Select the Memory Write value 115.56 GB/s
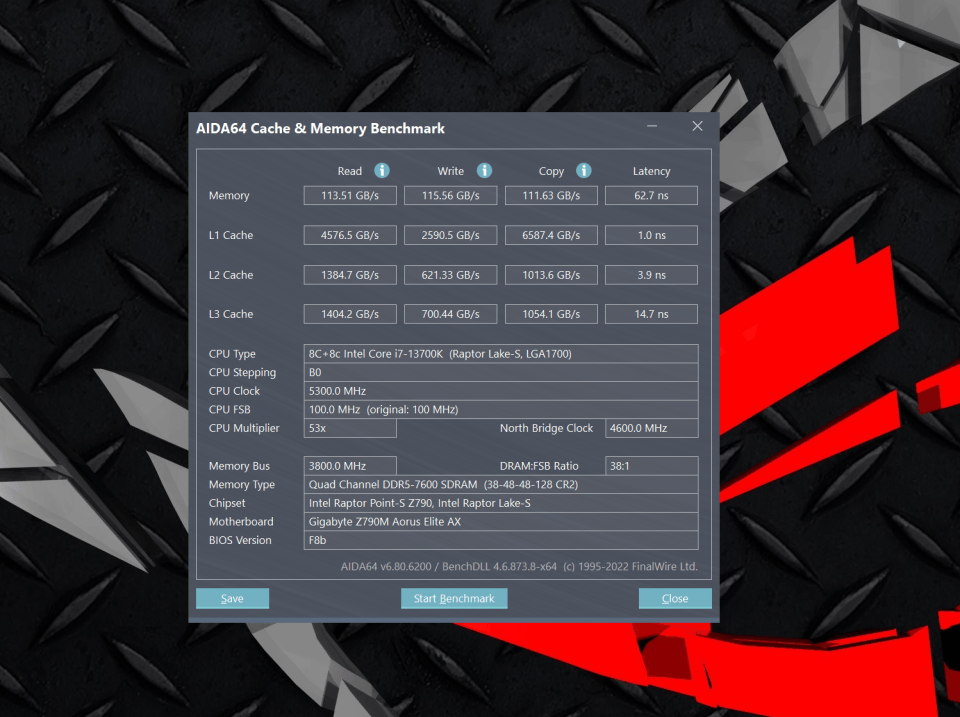960x717 pixels. (x=451, y=195)
